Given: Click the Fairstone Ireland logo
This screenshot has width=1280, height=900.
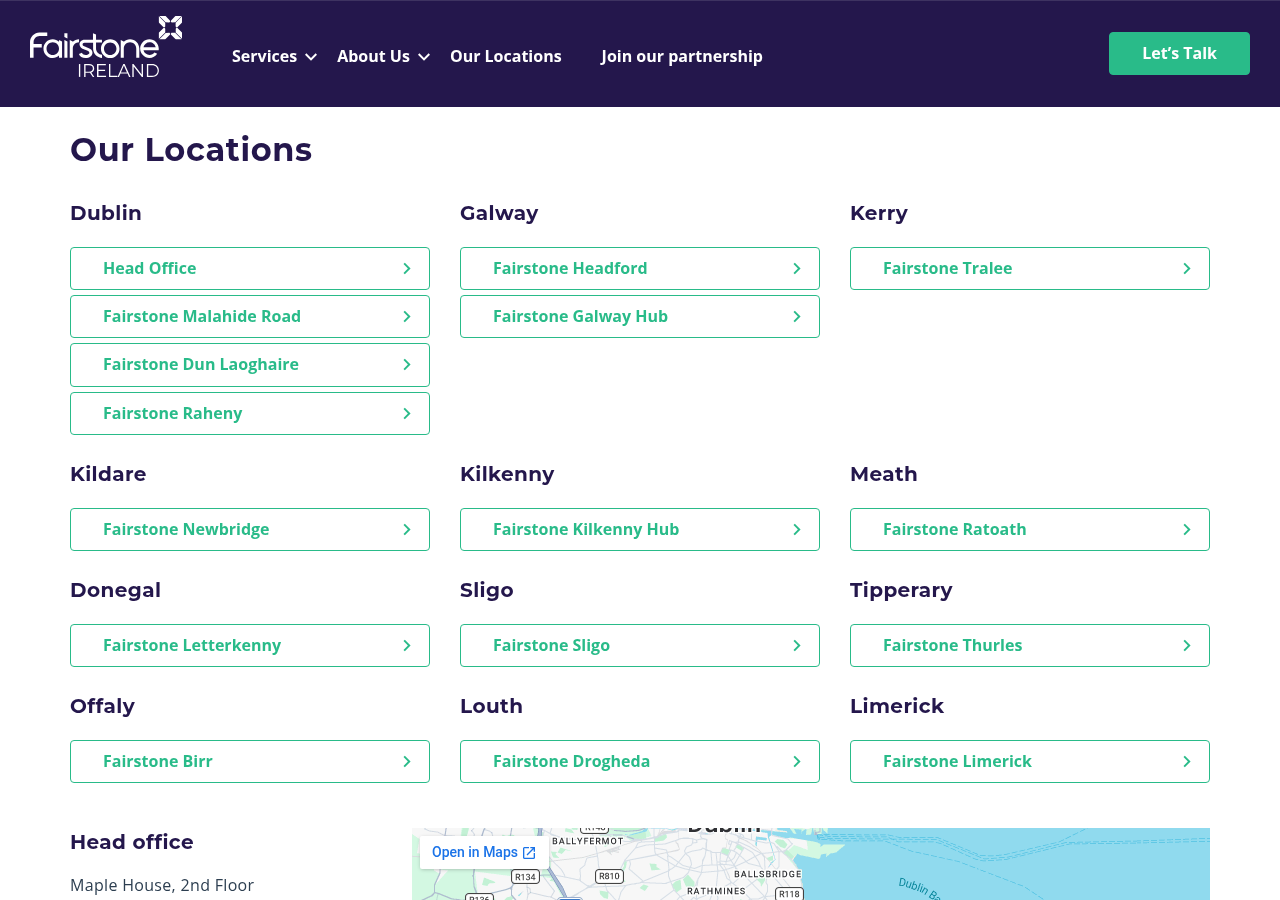Looking at the screenshot, I should [x=106, y=47].
